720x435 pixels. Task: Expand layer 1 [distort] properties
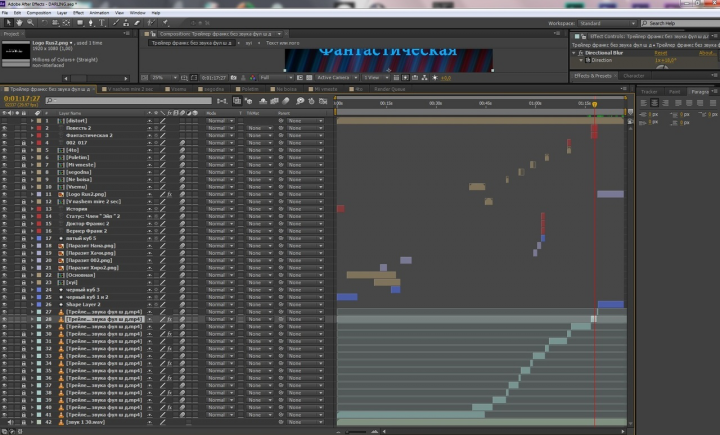[32, 121]
